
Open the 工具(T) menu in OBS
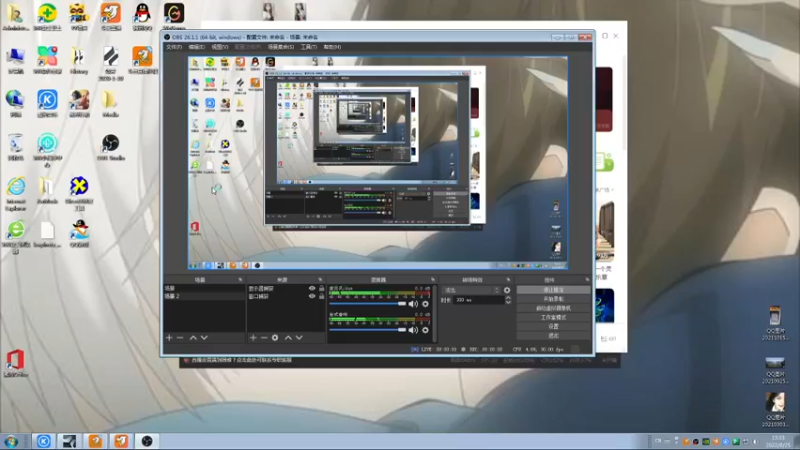[x=309, y=47]
